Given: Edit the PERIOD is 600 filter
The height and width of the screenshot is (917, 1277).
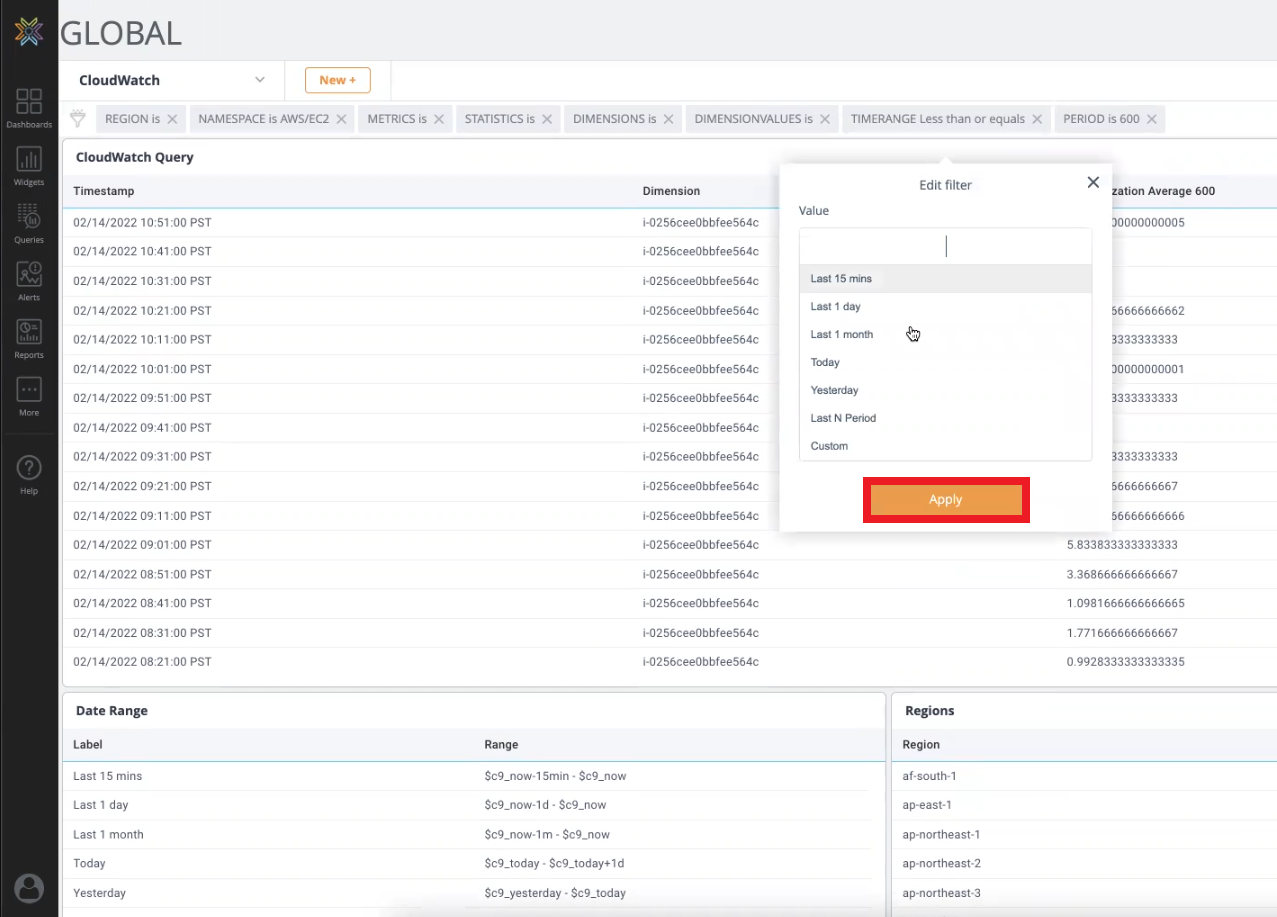Looking at the screenshot, I should (1101, 119).
